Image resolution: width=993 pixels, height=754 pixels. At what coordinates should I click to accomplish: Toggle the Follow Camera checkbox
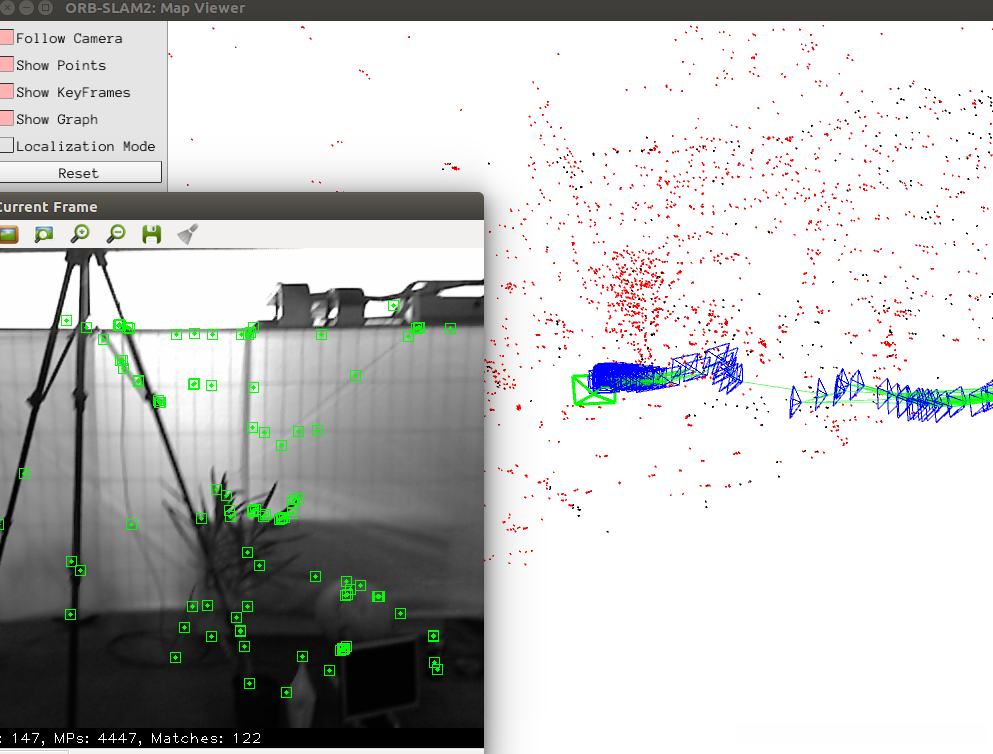click(x=7, y=38)
